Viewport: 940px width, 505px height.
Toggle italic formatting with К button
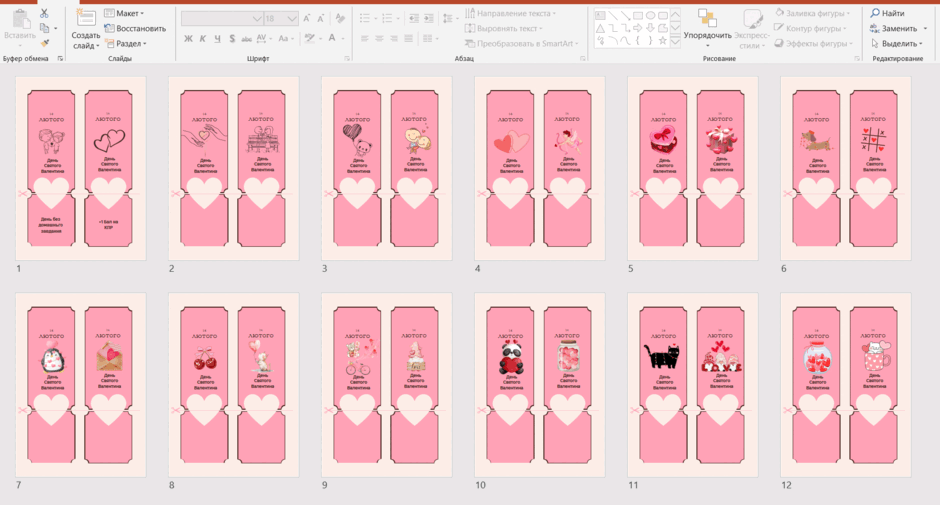(203, 38)
